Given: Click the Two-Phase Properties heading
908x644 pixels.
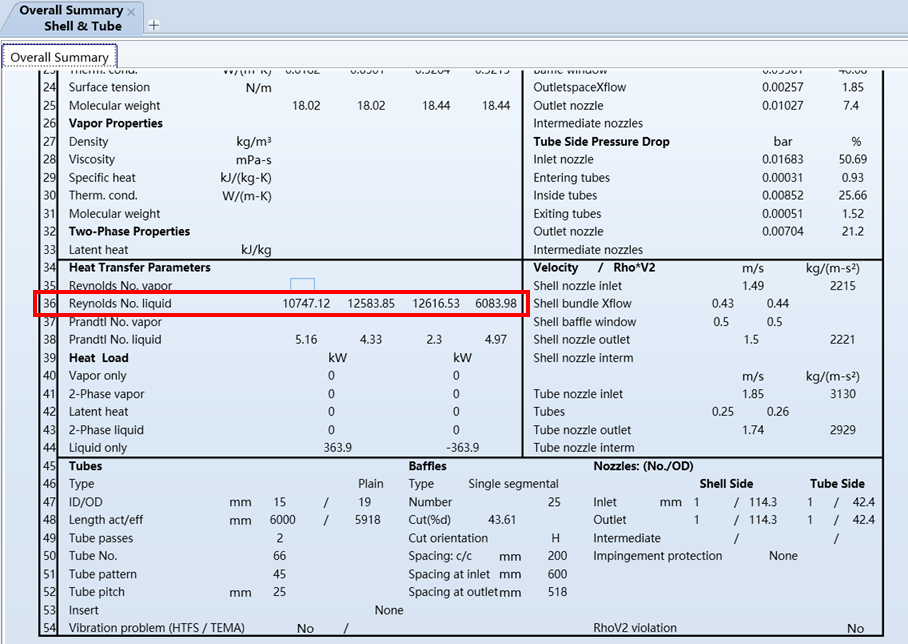Looking at the screenshot, I should click(x=129, y=232).
